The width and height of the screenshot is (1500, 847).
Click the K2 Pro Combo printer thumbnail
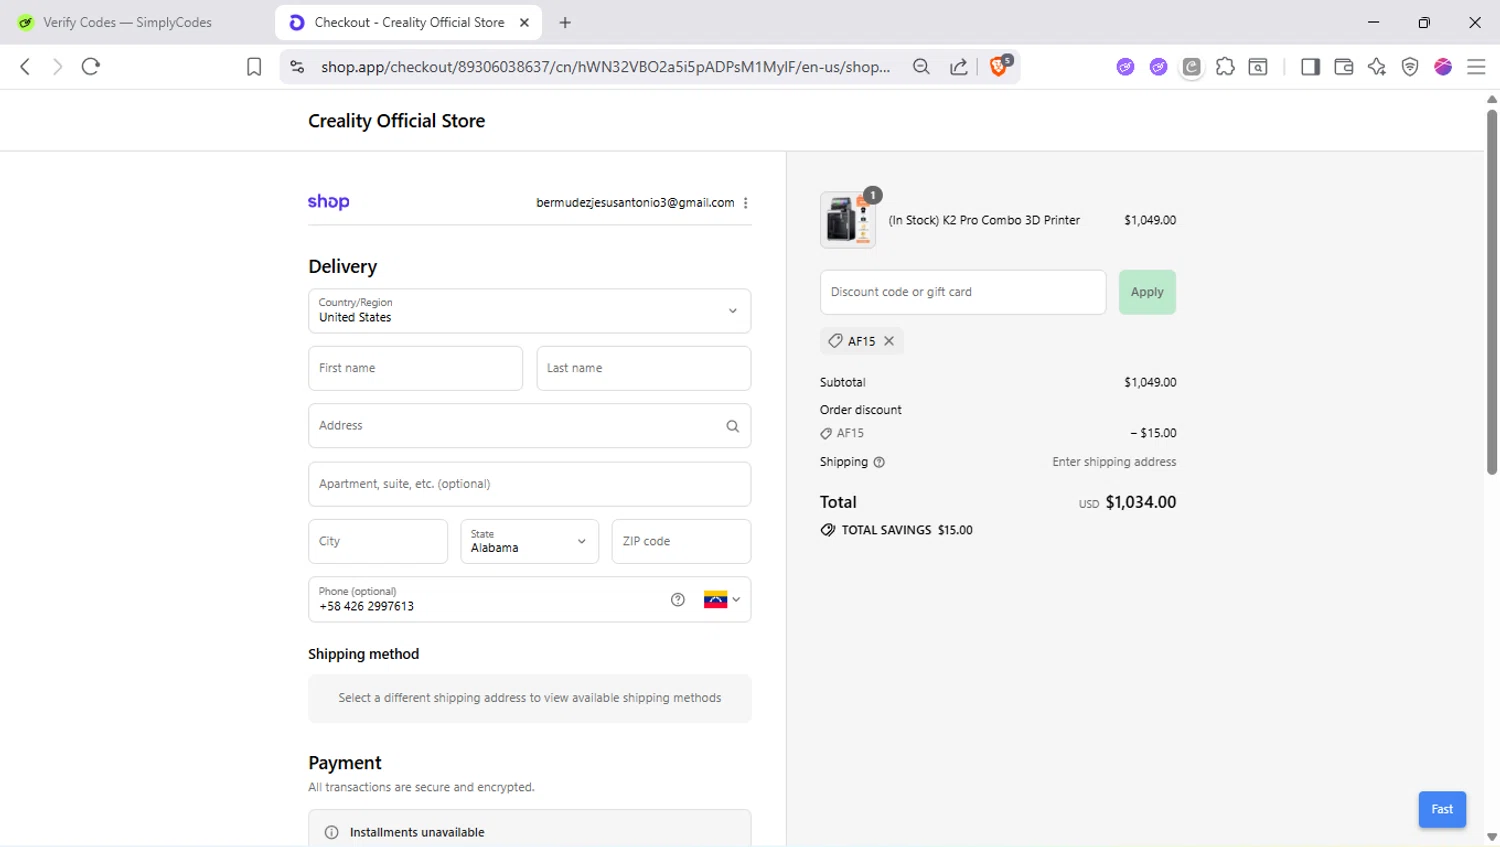[847, 220]
